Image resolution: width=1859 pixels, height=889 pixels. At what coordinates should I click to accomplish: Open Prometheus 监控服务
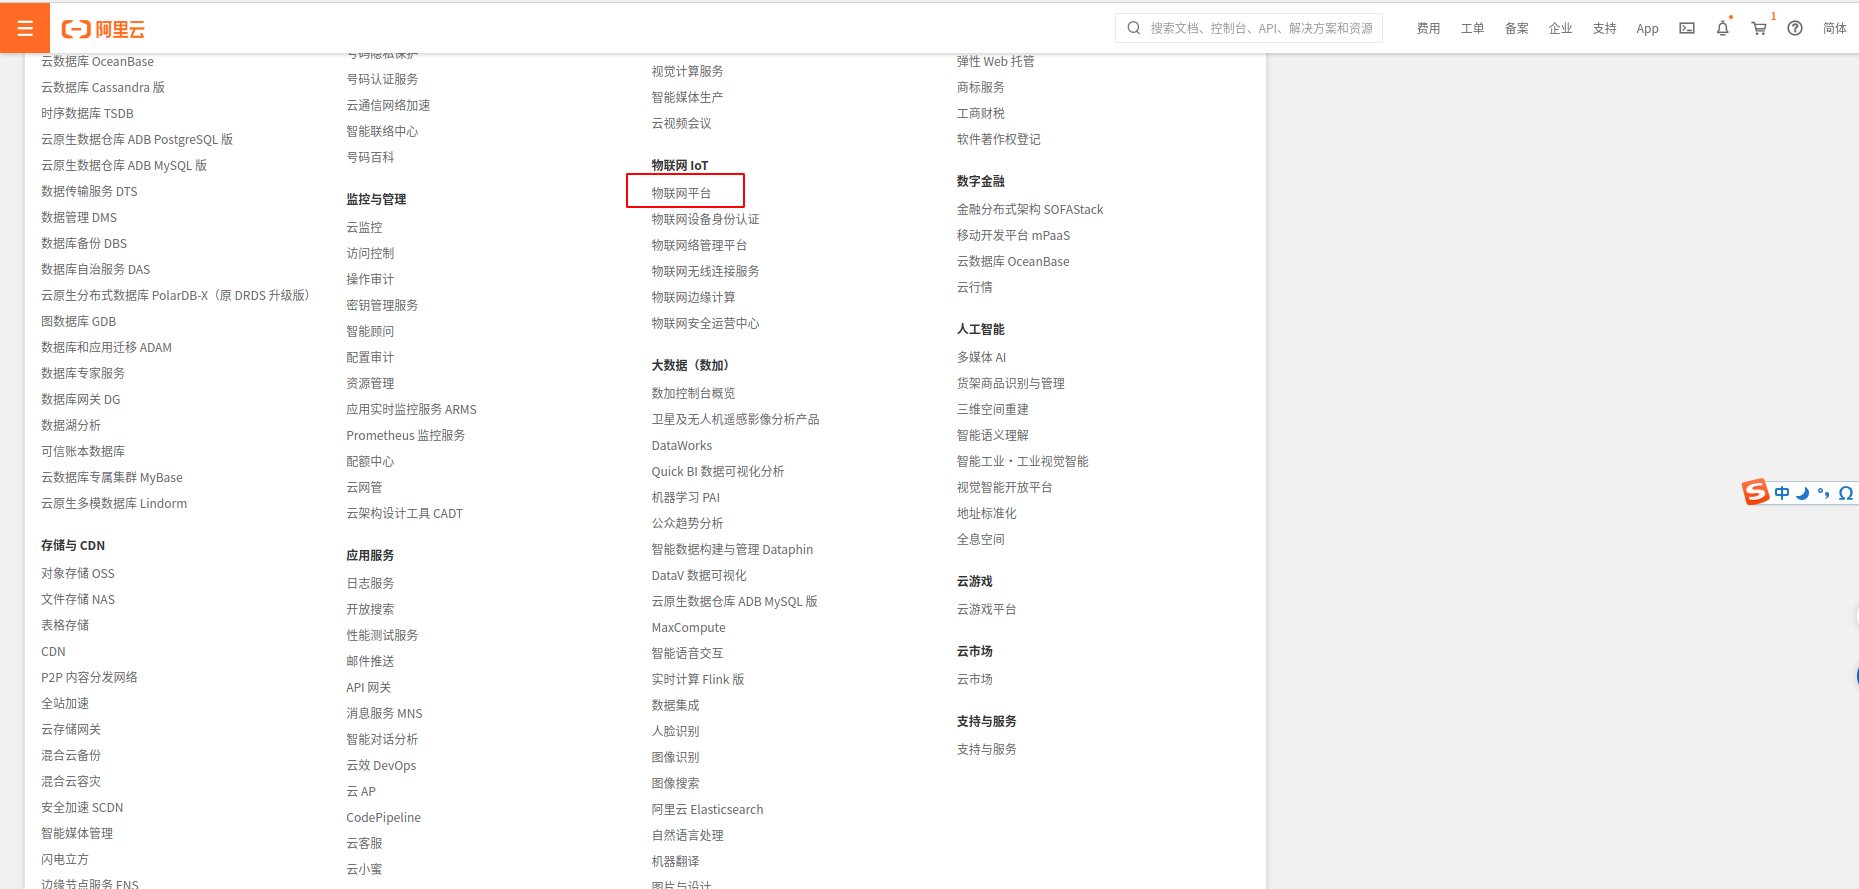click(405, 435)
